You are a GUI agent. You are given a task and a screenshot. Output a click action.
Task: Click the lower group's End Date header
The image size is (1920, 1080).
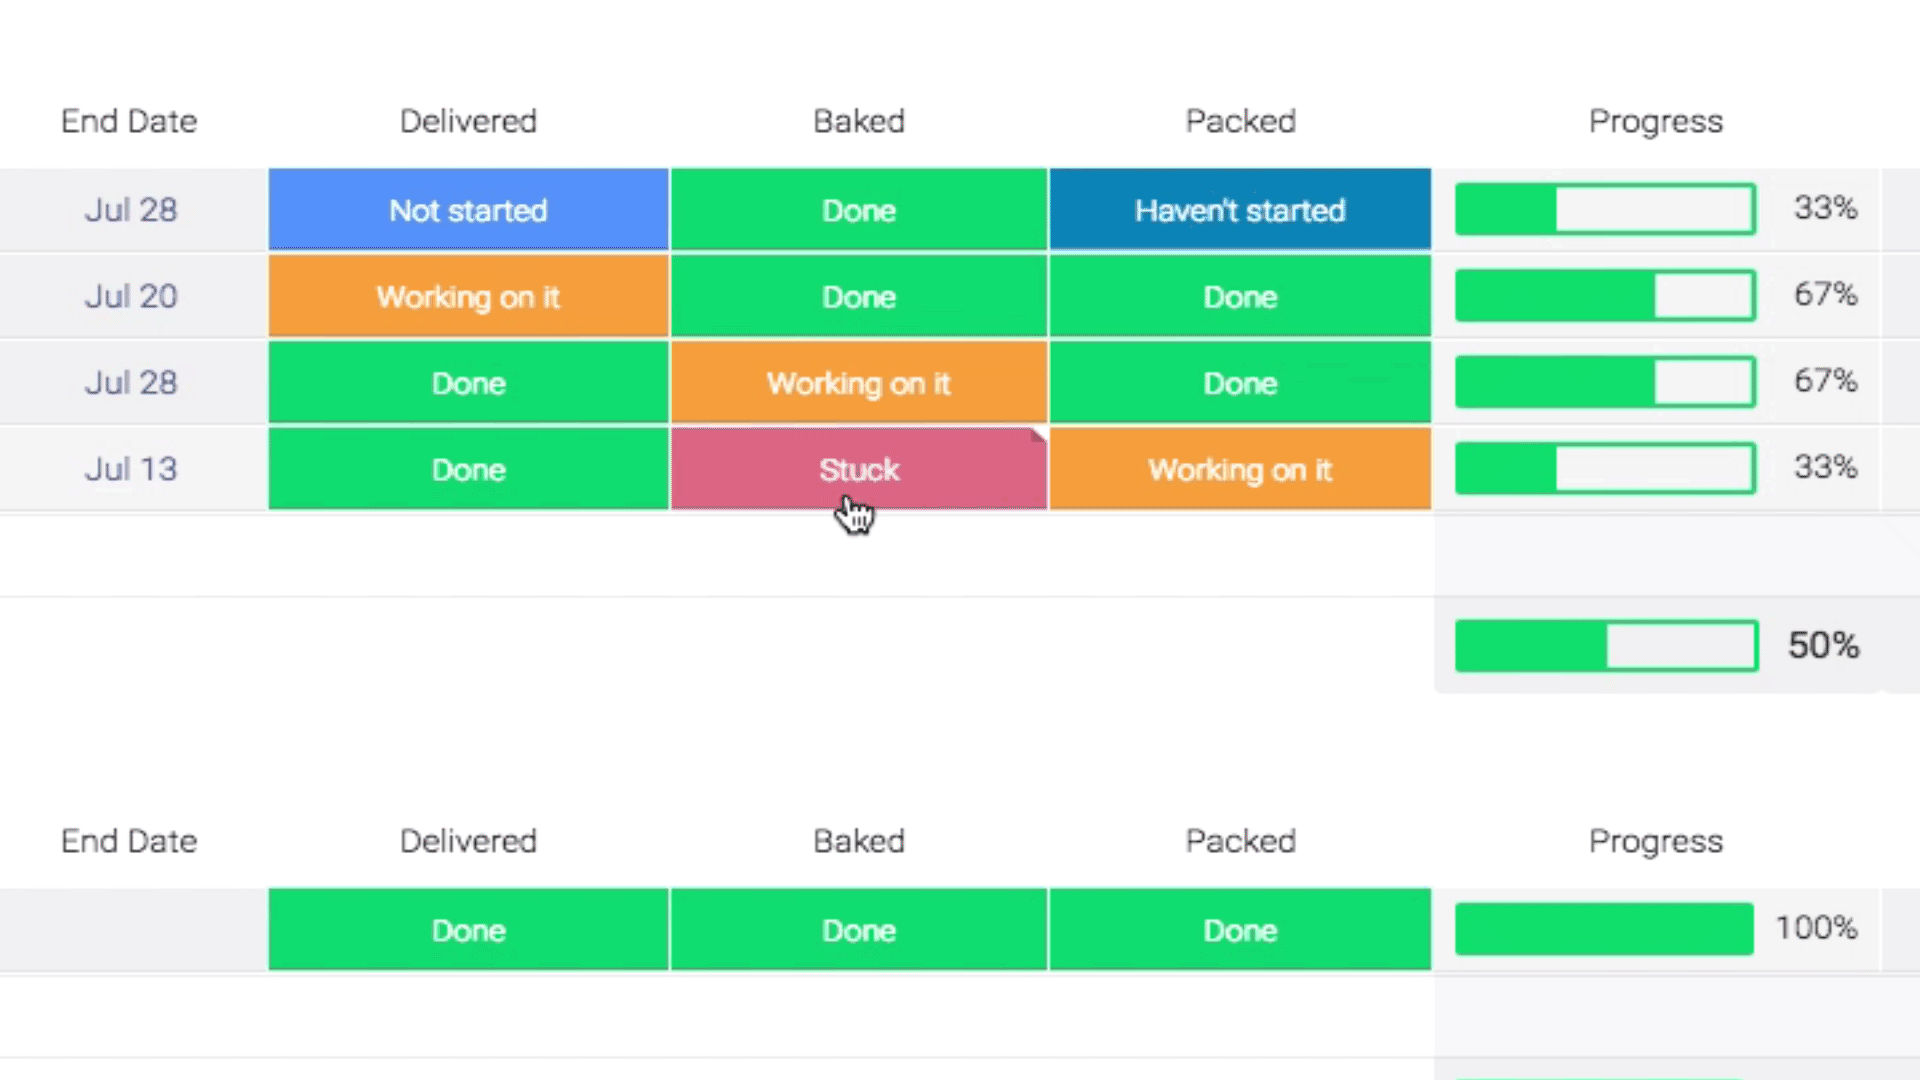[129, 841]
